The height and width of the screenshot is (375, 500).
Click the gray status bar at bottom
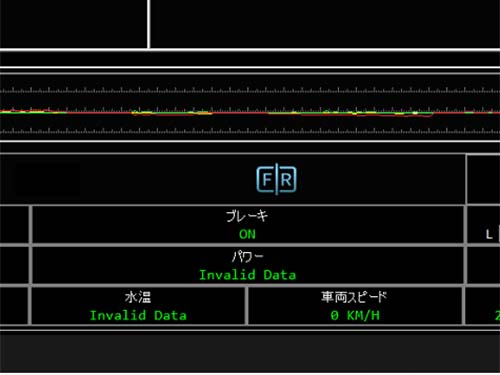pyautogui.click(x=250, y=352)
